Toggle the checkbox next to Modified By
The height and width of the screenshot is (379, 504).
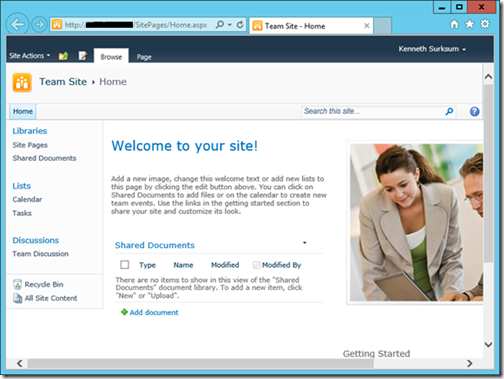tap(256, 265)
